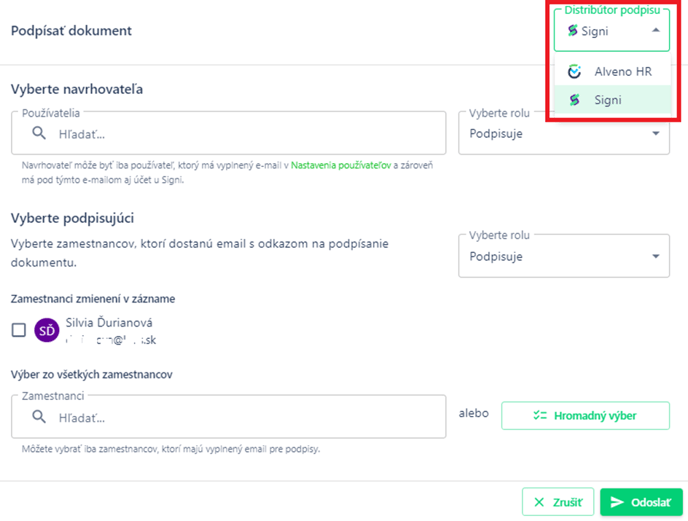Click the paper plane icon on Odoslať
Screen dimensions: 688x521
(x=617, y=502)
